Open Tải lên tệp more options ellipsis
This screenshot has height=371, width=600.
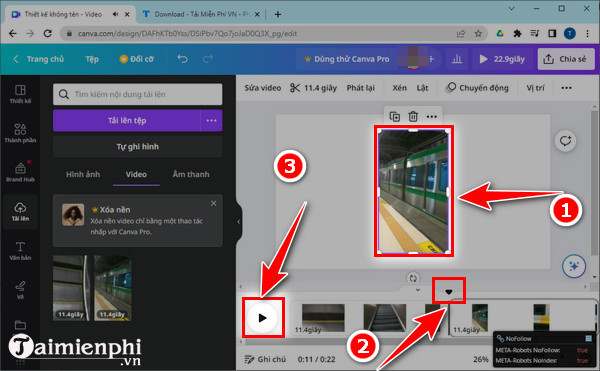tap(211, 120)
